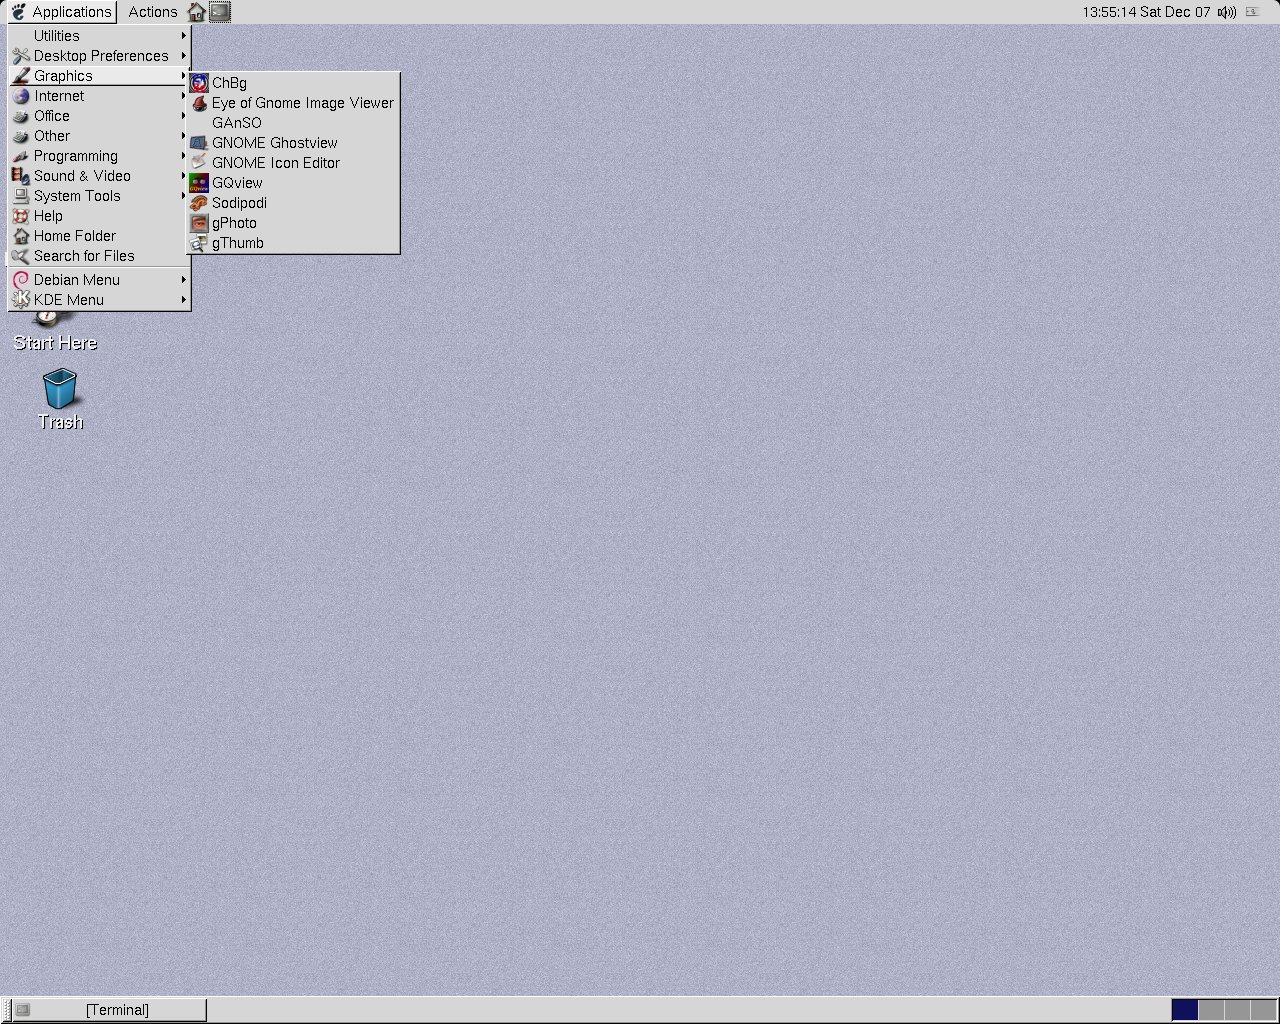Open Eye of Gnome Image Viewer
This screenshot has width=1280, height=1024.
pos(302,103)
